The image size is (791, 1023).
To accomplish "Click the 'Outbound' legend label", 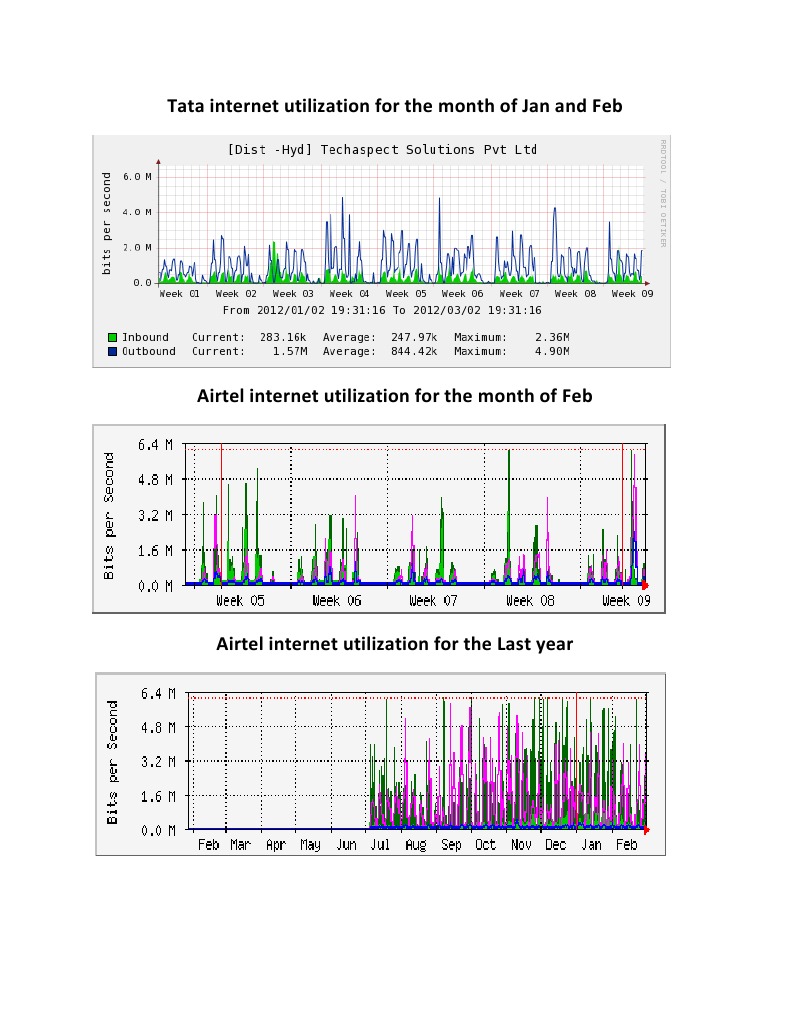I will pyautogui.click(x=149, y=351).
